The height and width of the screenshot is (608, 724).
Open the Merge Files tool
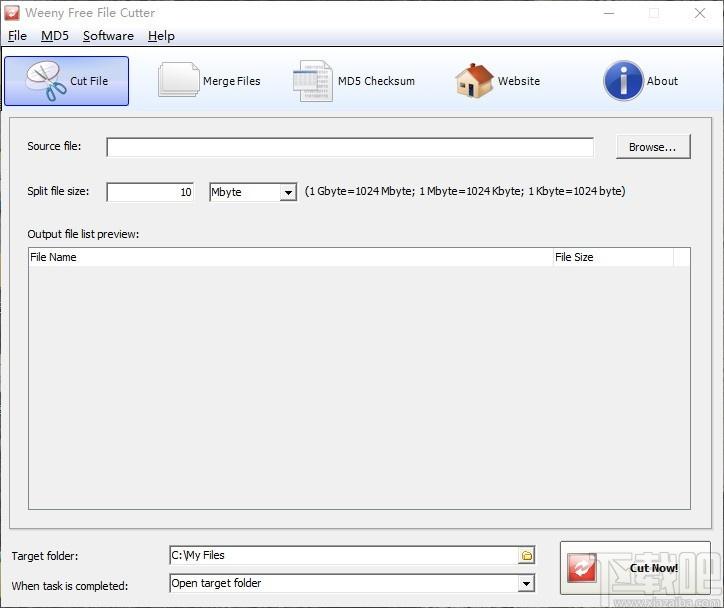point(209,81)
